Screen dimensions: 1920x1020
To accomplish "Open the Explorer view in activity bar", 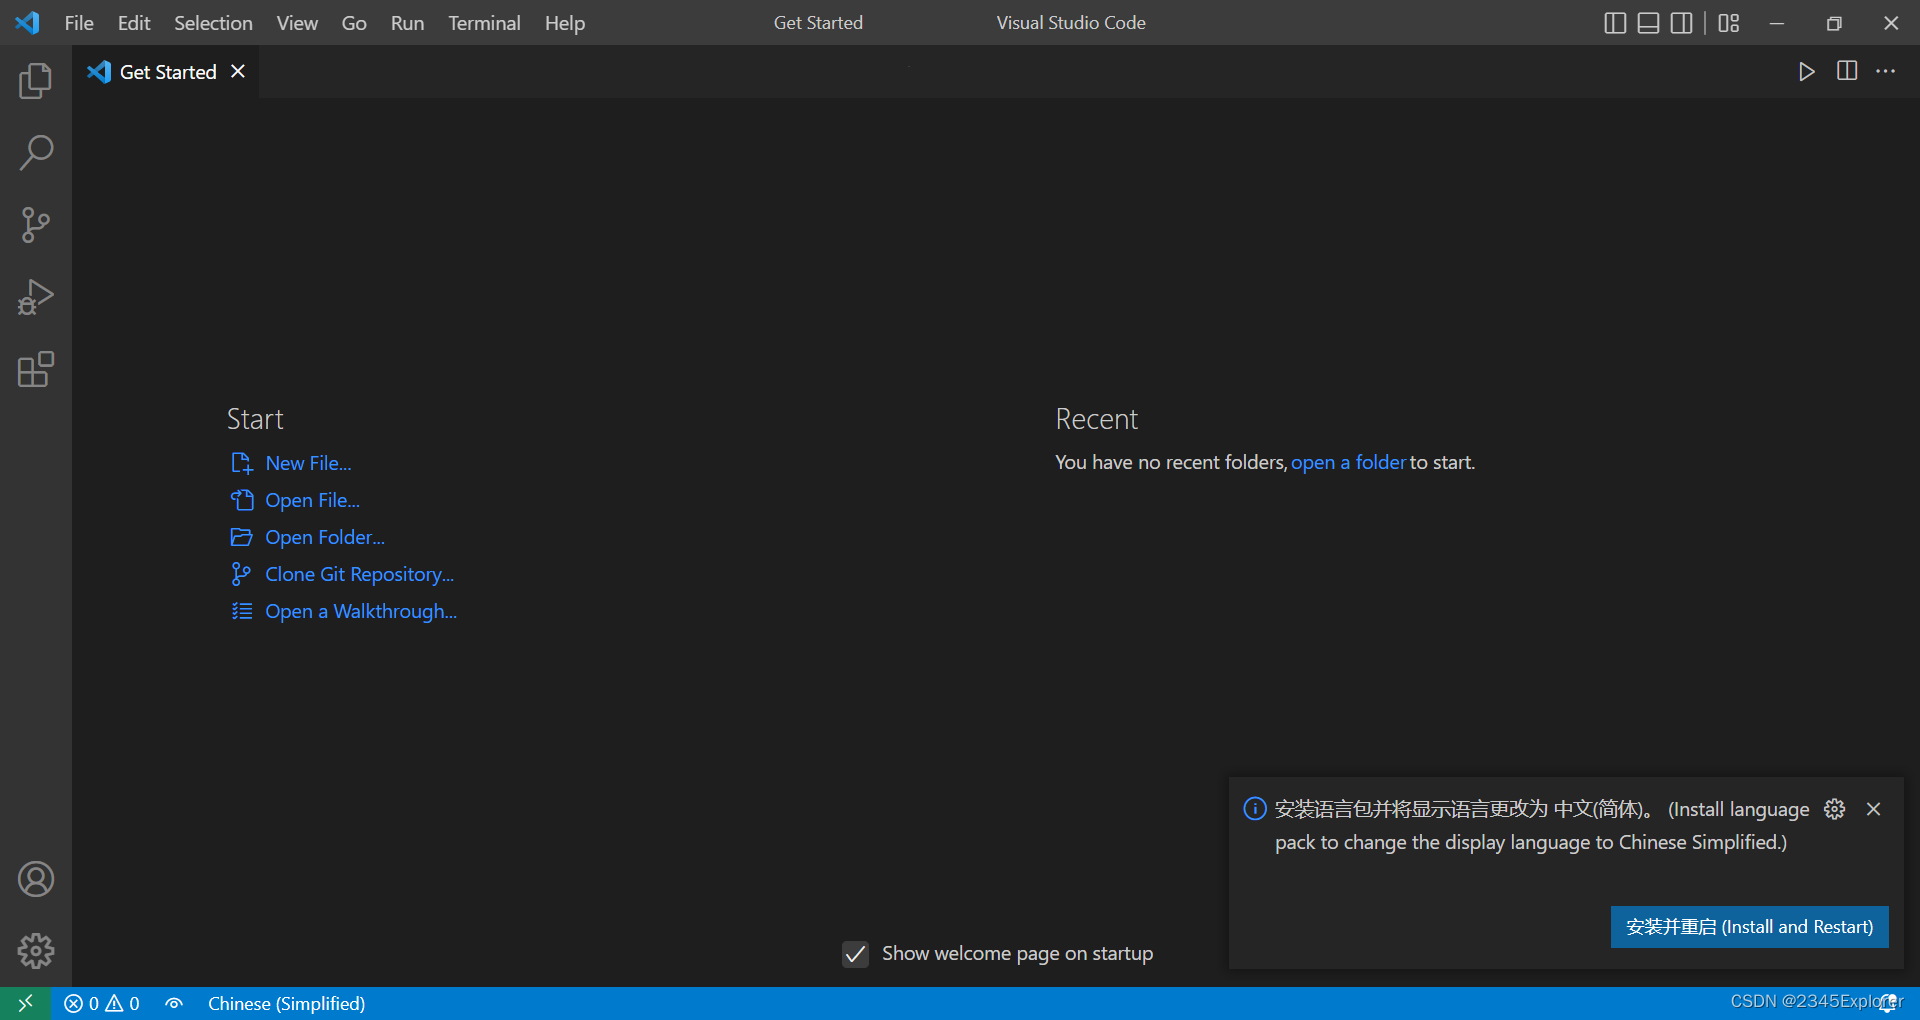I will [36, 81].
